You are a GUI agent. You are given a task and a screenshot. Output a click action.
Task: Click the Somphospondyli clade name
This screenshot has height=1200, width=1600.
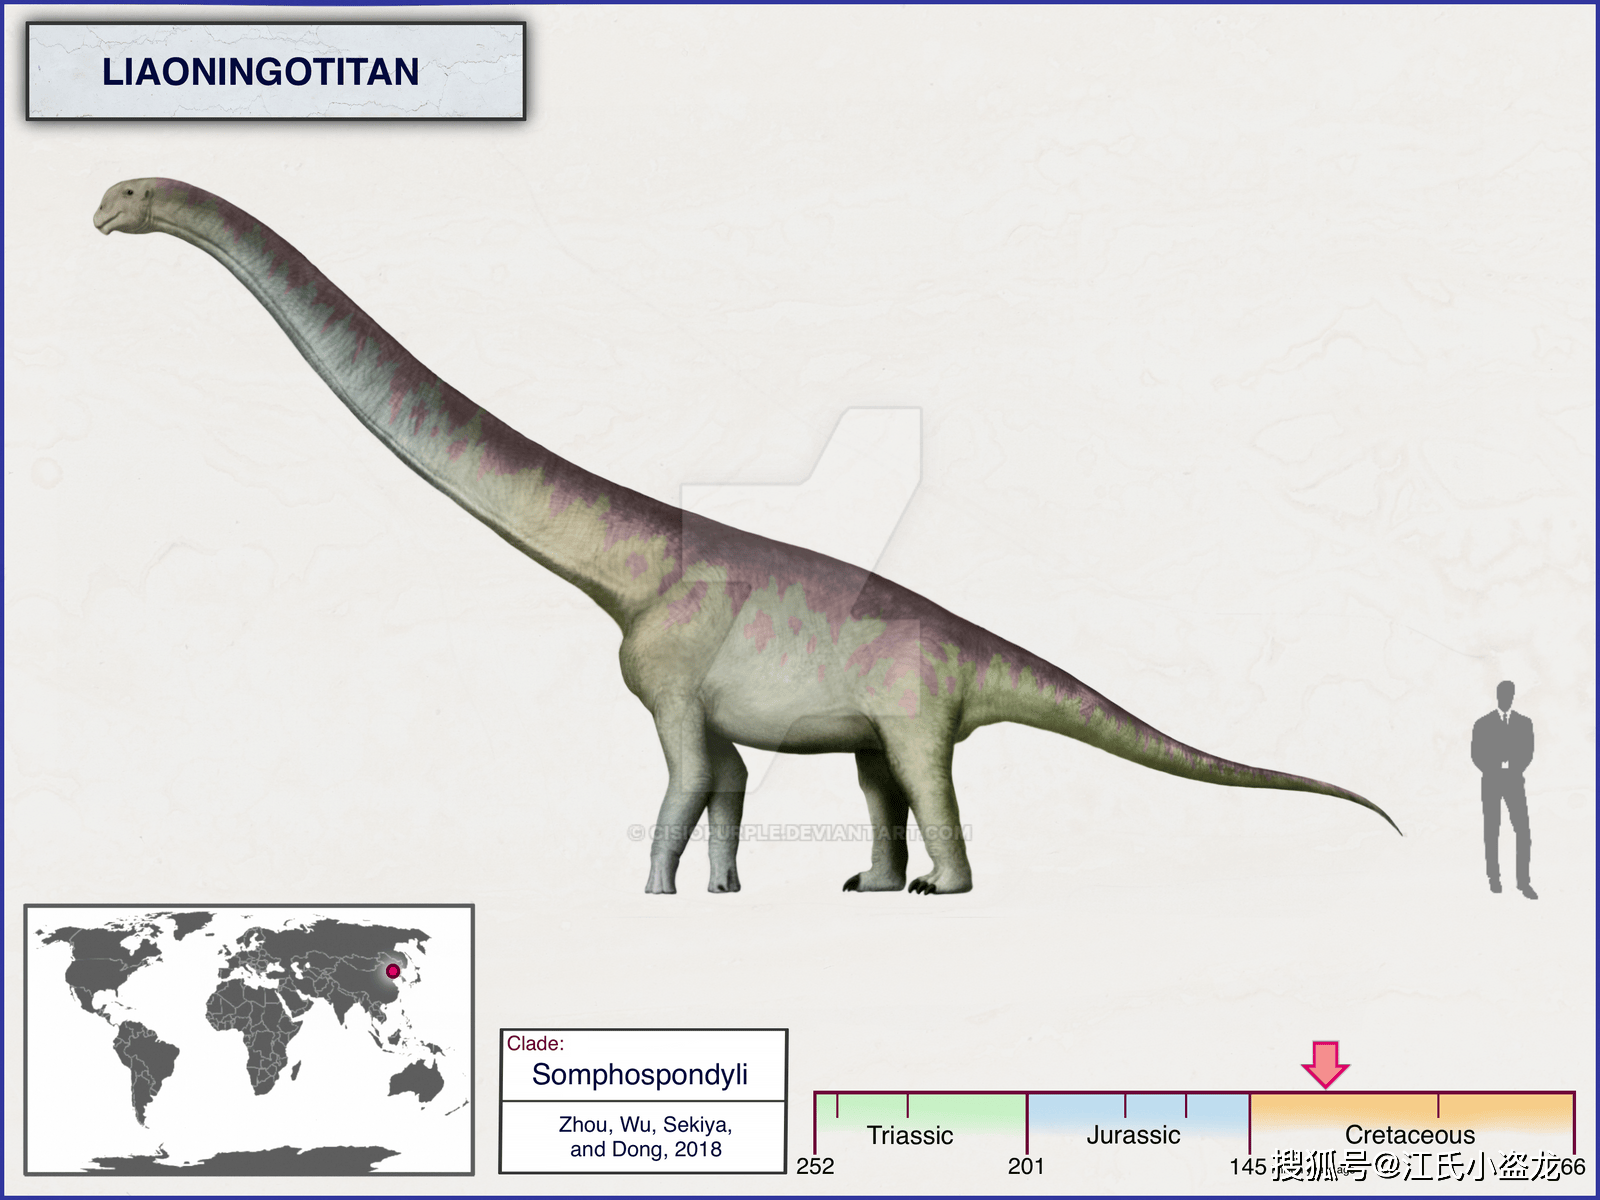click(x=640, y=1075)
